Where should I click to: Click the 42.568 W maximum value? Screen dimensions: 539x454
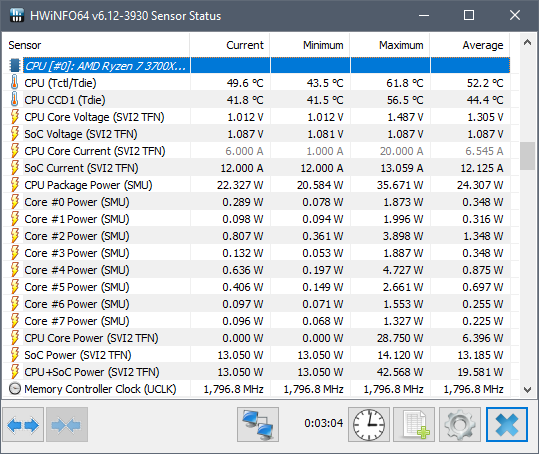[400, 372]
